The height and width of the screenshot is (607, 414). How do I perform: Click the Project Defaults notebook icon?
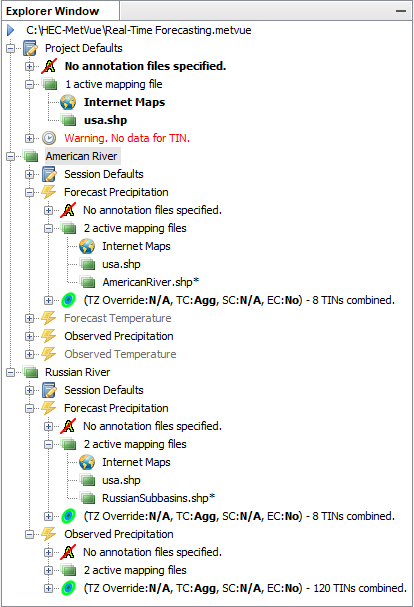(31, 48)
